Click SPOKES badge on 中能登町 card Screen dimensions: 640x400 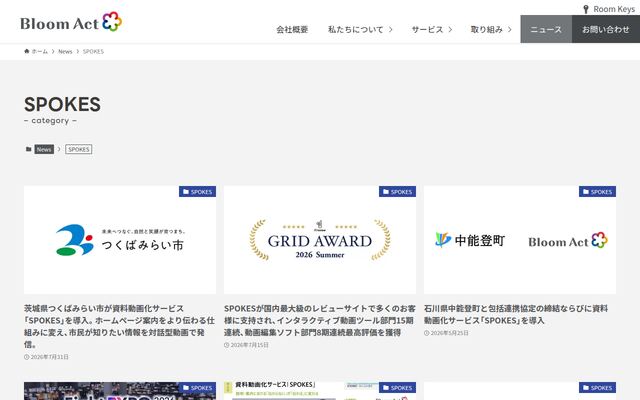click(597, 191)
